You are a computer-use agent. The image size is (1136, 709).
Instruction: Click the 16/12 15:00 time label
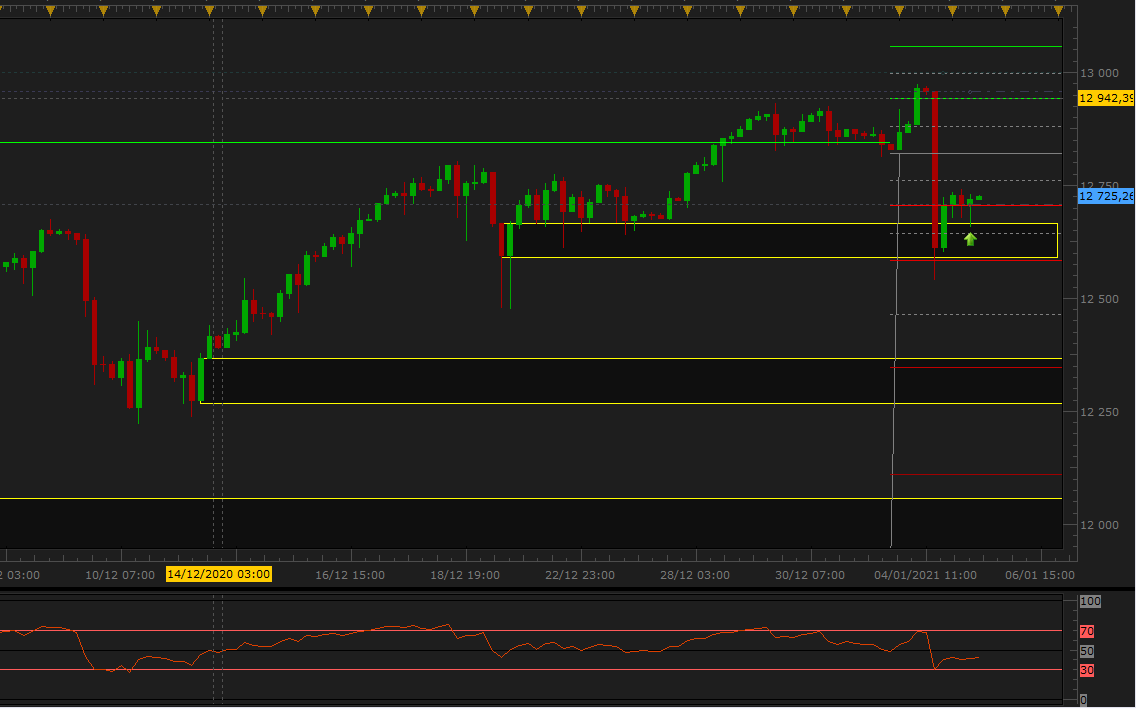pos(350,575)
